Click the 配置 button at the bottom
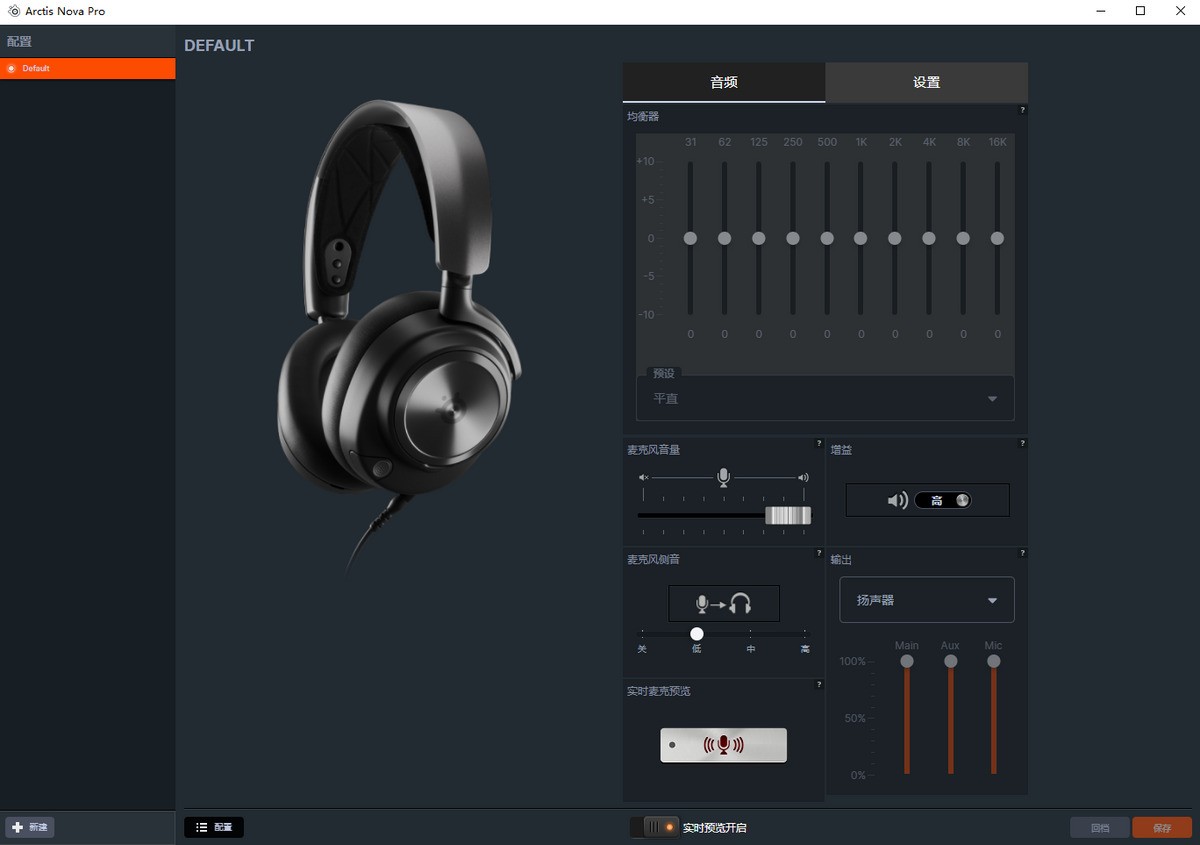This screenshot has height=845, width=1200. tap(214, 827)
